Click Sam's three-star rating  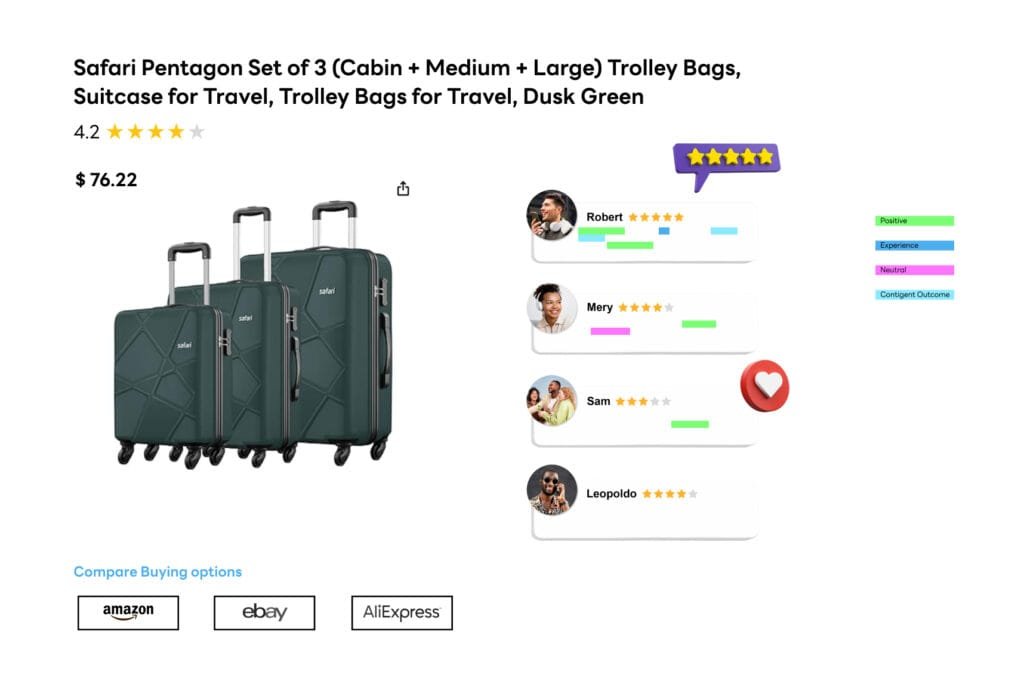coord(643,399)
